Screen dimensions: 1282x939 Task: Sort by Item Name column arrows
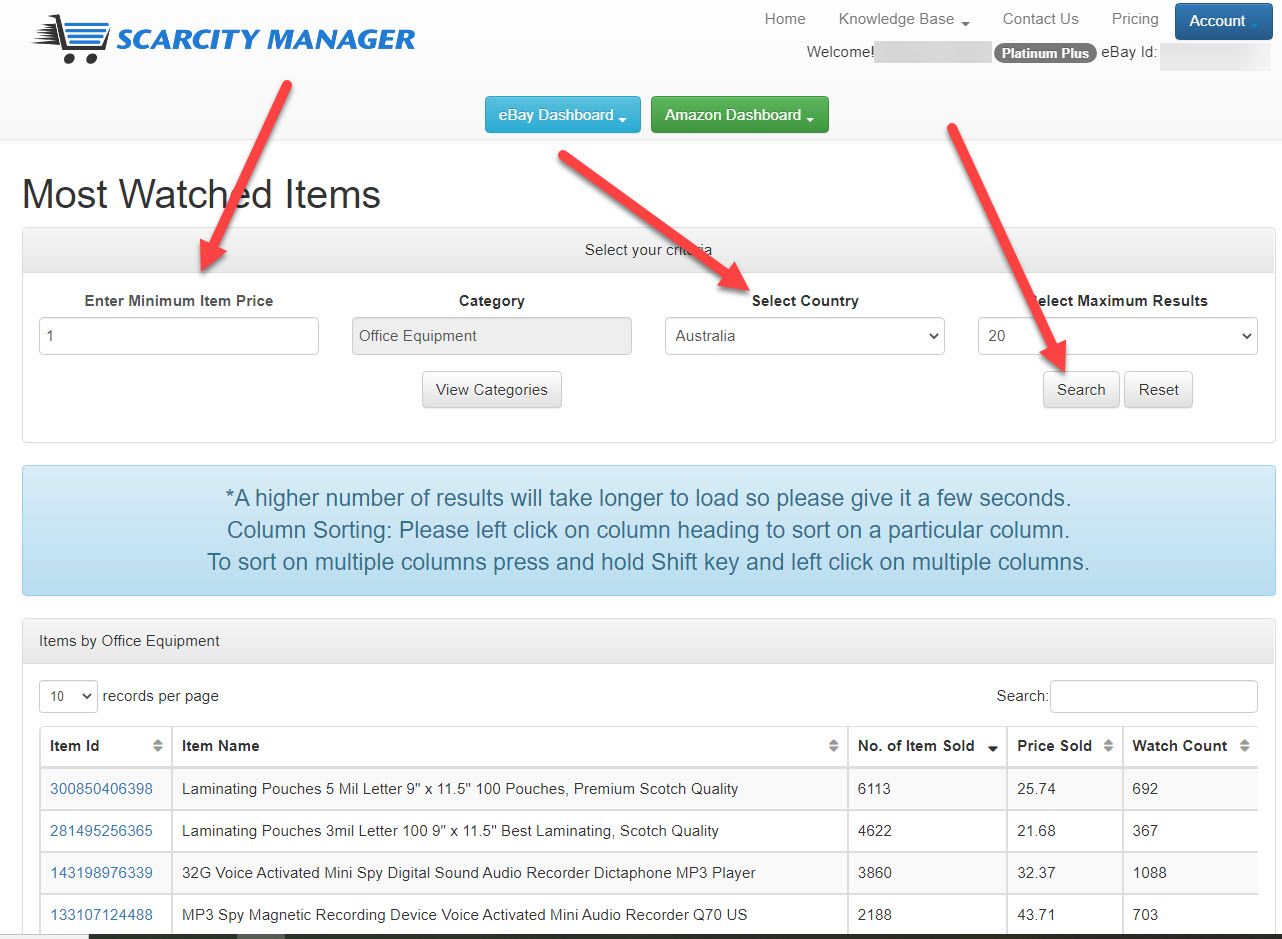click(834, 746)
